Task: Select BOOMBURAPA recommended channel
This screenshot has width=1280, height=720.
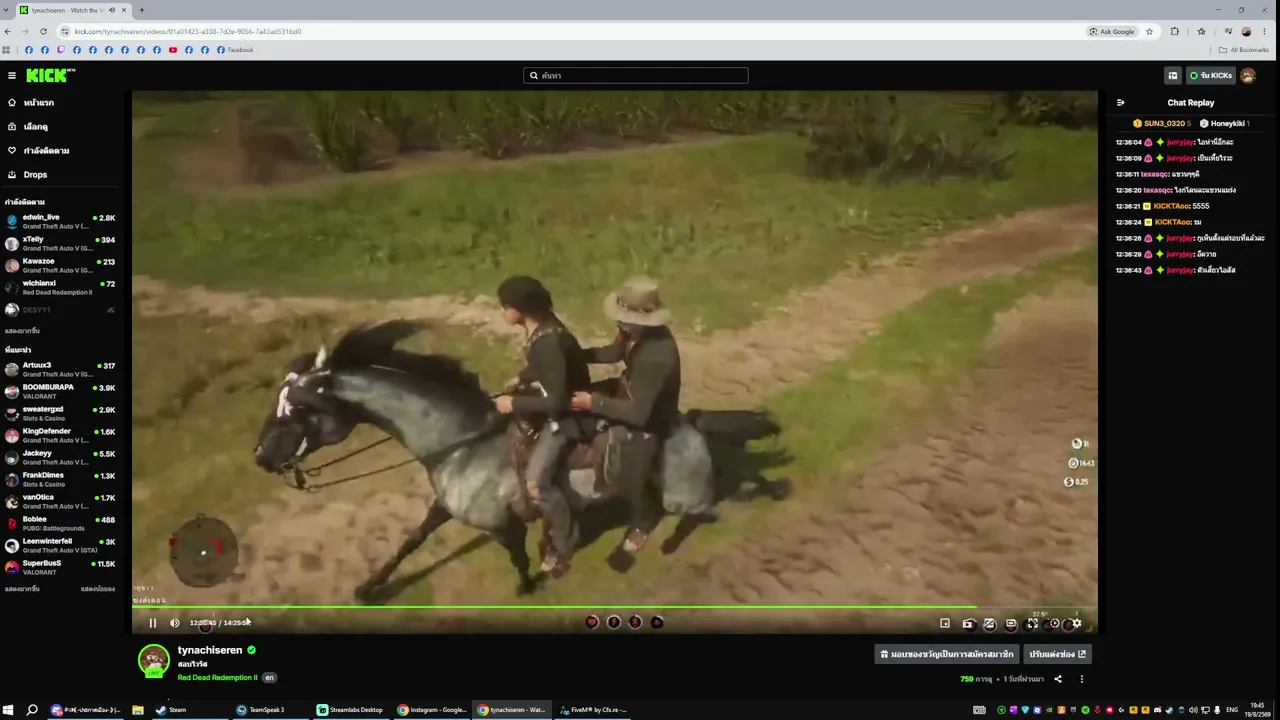Action: tap(60, 391)
